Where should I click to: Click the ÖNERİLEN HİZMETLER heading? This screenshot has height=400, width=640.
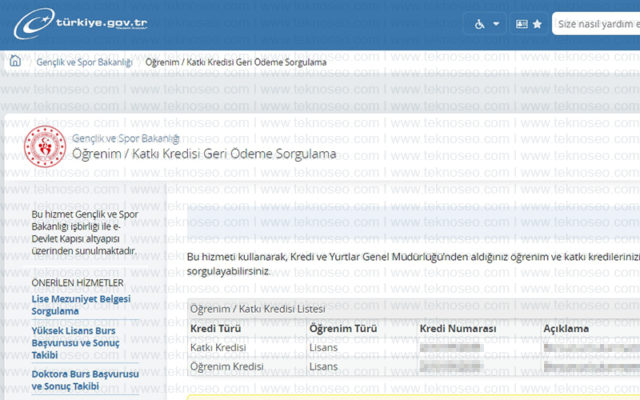78,283
